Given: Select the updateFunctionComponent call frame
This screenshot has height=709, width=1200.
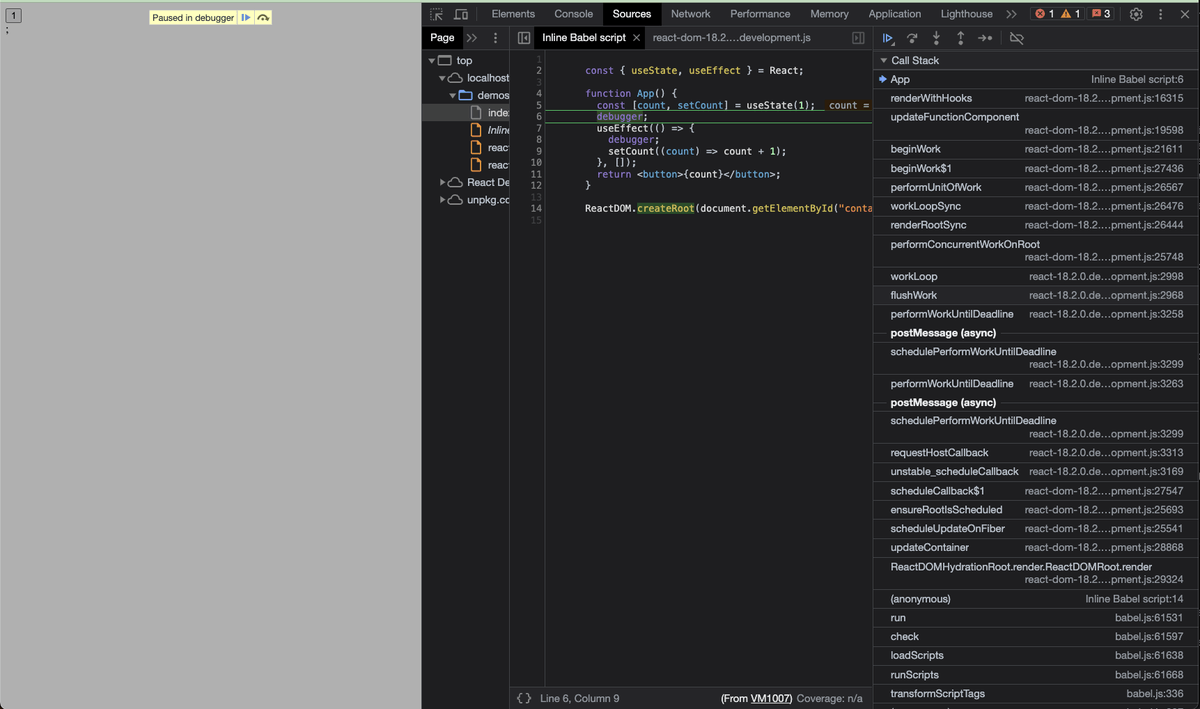Looking at the screenshot, I should point(1036,124).
